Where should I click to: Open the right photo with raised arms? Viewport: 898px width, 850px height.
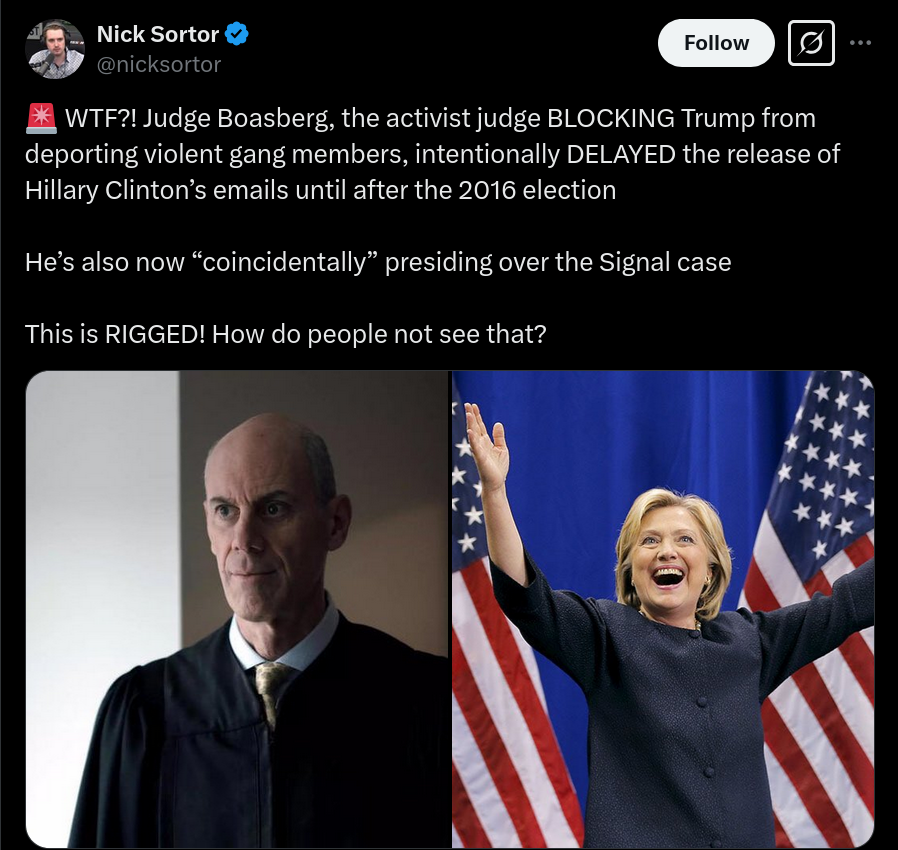coord(663,609)
